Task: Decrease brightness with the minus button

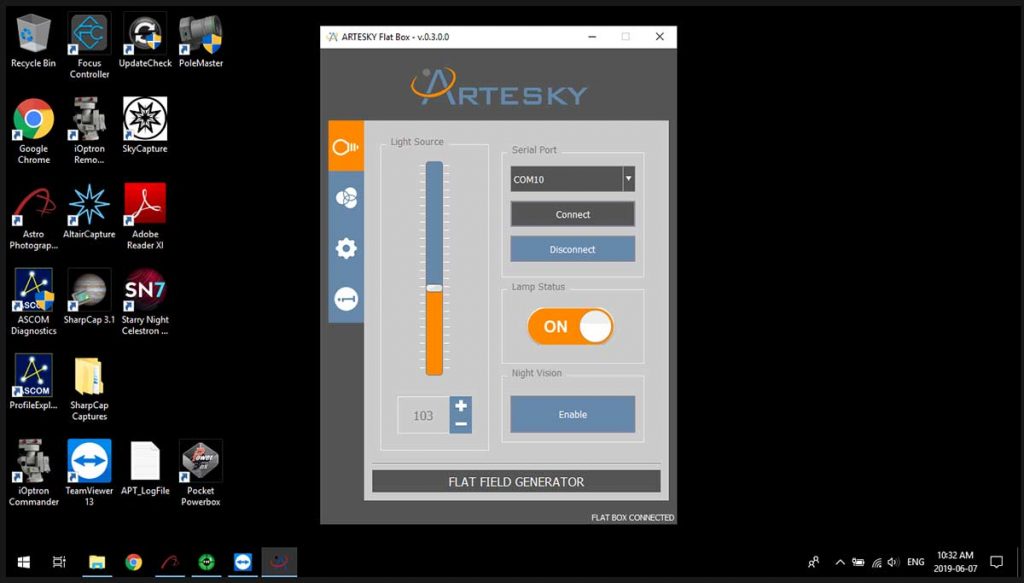Action: point(460,424)
